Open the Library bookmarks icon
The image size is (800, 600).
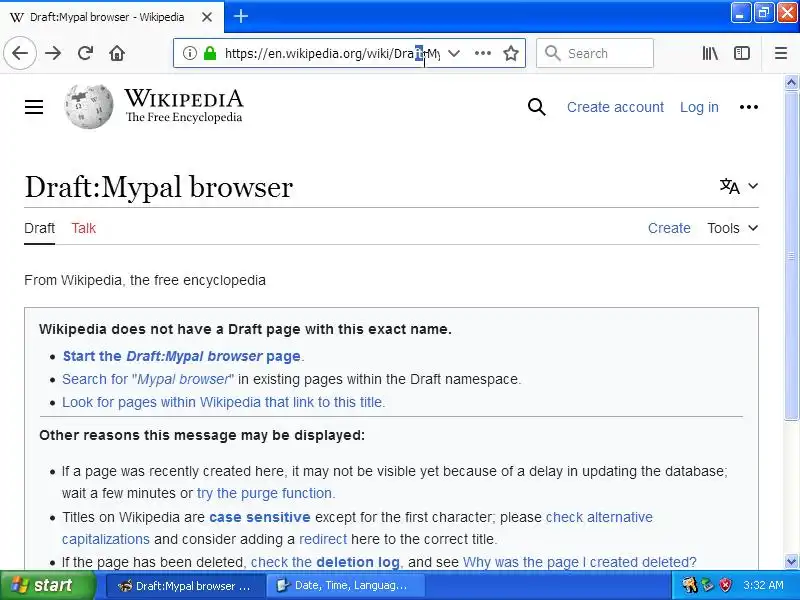pyautogui.click(x=710, y=53)
